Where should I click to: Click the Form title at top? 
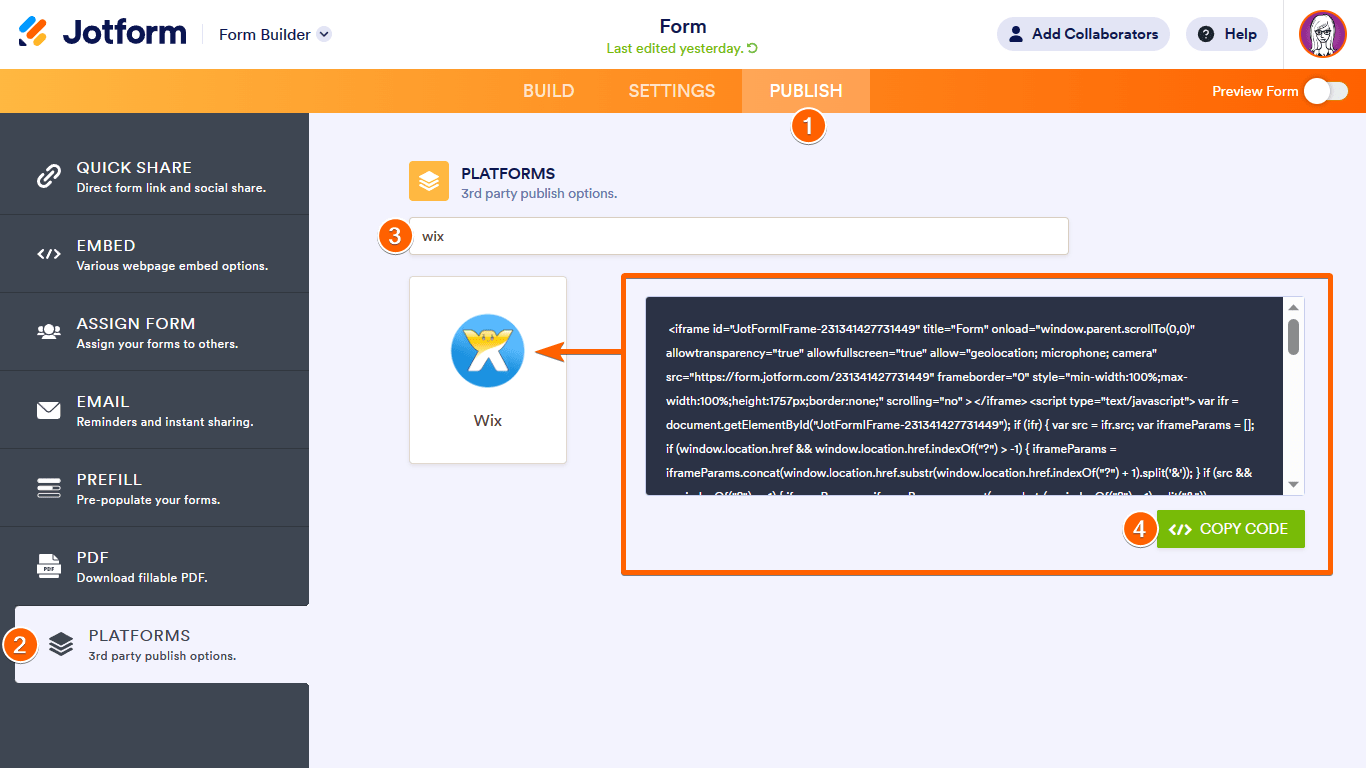[x=683, y=26]
